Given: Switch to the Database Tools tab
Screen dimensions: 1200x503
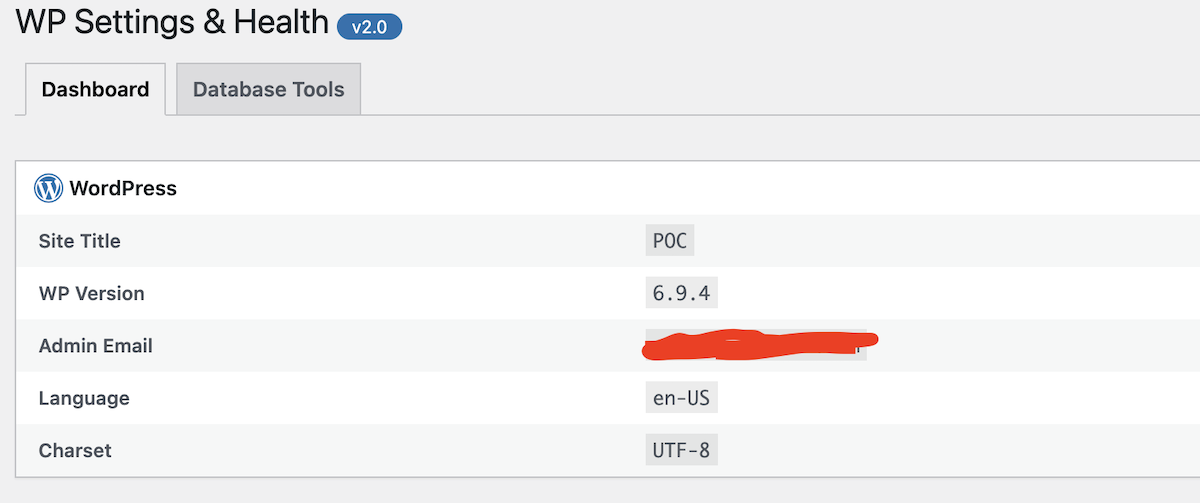Looking at the screenshot, I should [x=268, y=89].
